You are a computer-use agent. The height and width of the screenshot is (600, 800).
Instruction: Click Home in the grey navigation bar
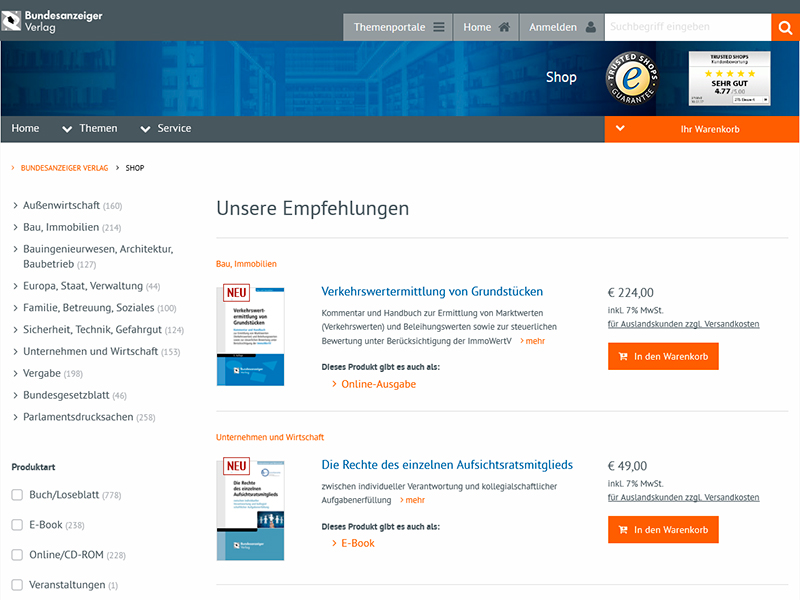(x=25, y=129)
